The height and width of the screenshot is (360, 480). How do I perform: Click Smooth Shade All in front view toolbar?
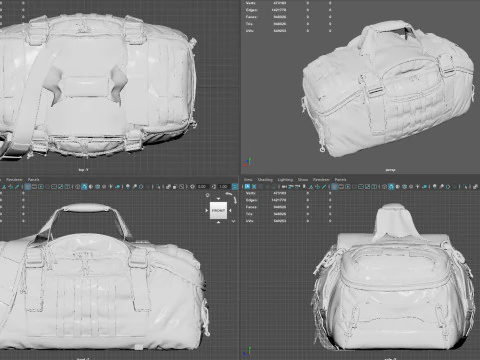tap(84, 187)
